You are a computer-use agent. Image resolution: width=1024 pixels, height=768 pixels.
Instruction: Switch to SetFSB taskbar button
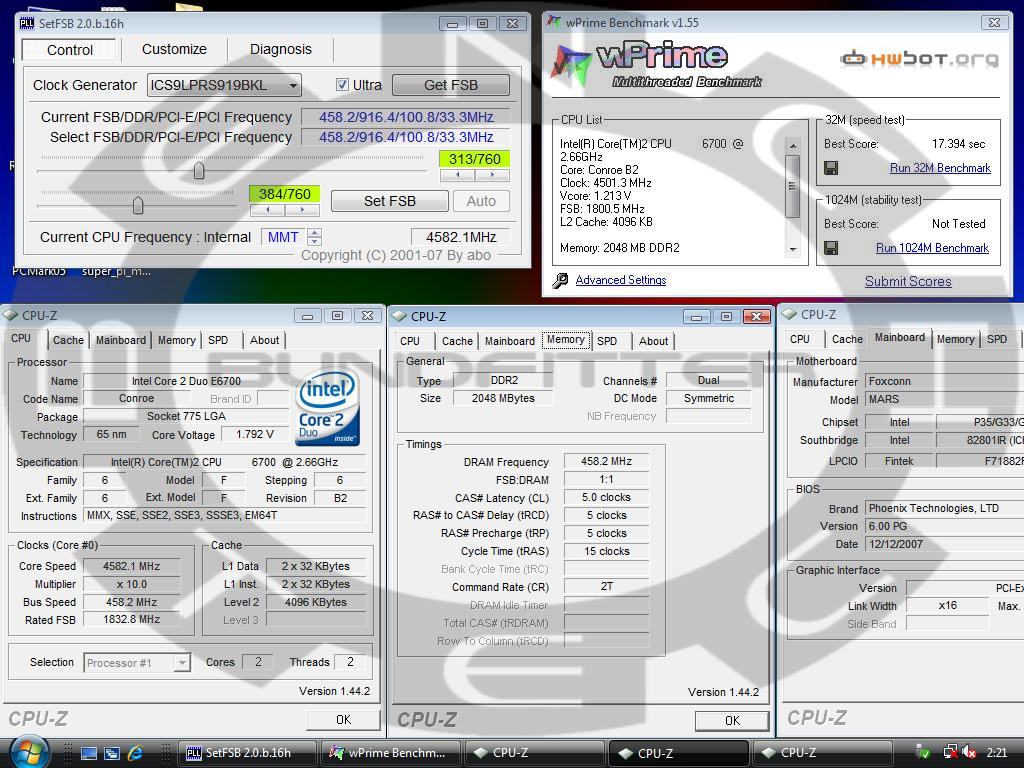[x=248, y=753]
